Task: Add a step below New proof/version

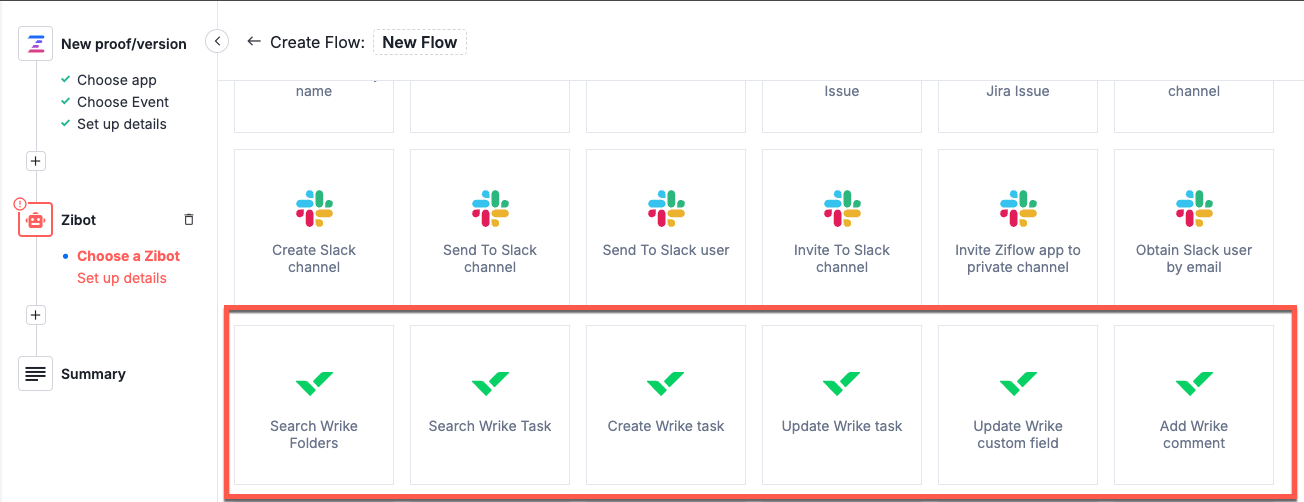Action: 36,161
